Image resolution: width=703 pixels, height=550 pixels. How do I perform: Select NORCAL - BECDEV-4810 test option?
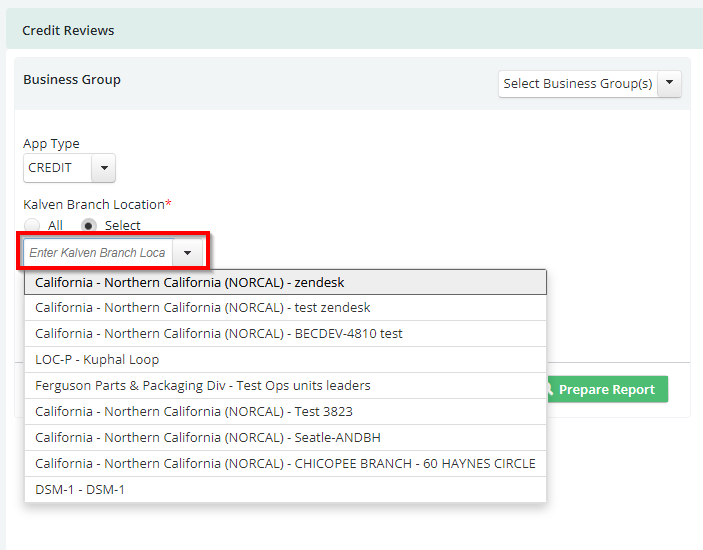[x=286, y=333]
